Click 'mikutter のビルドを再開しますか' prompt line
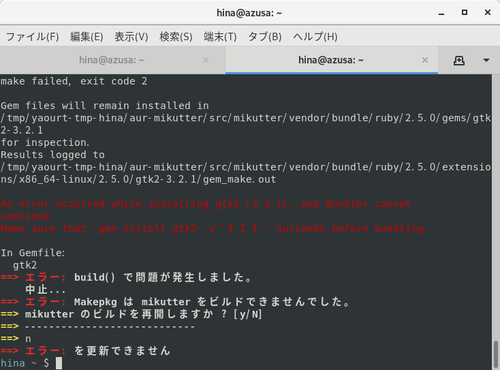The width and height of the screenshot is (500, 370). (131, 314)
